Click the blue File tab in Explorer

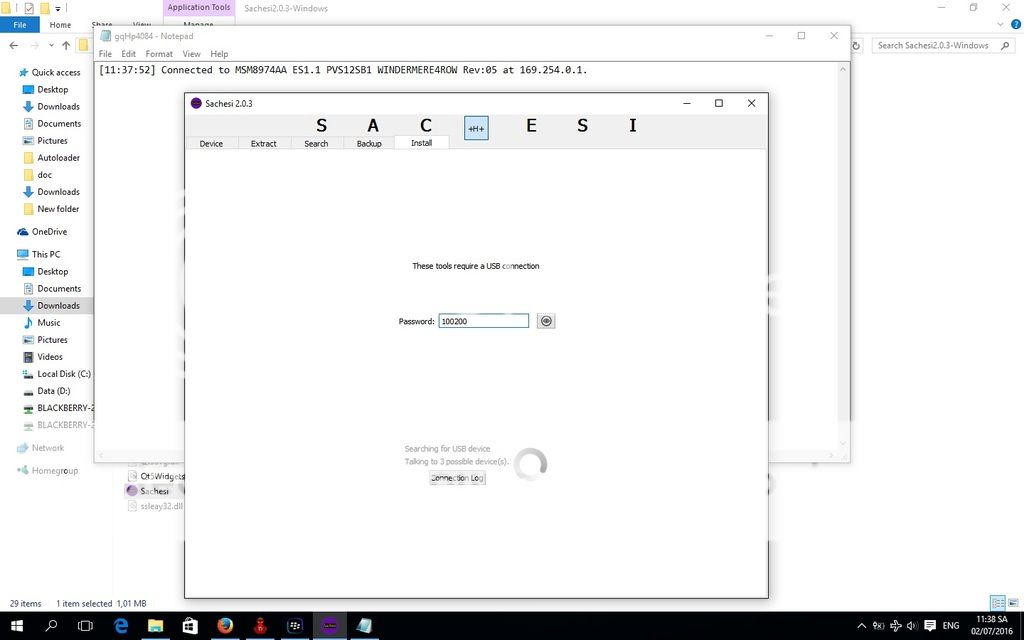pos(20,24)
